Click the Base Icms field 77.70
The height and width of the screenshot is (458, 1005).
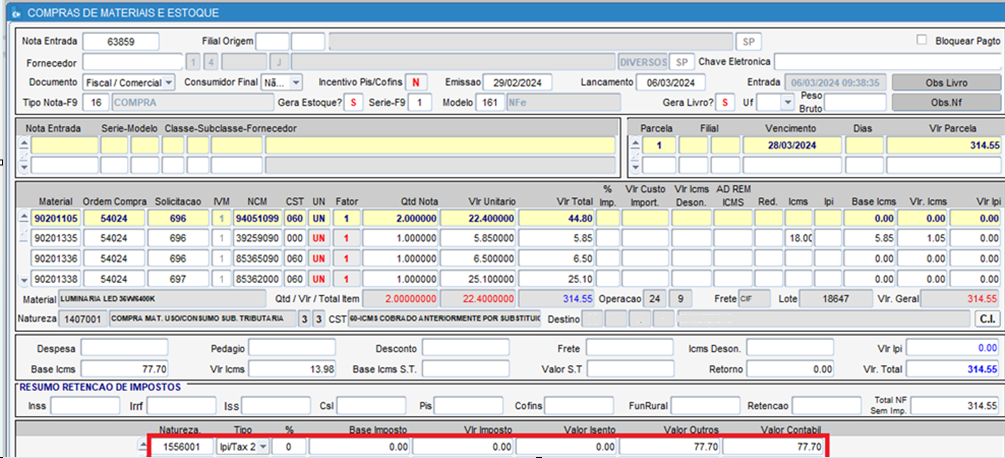coord(124,369)
